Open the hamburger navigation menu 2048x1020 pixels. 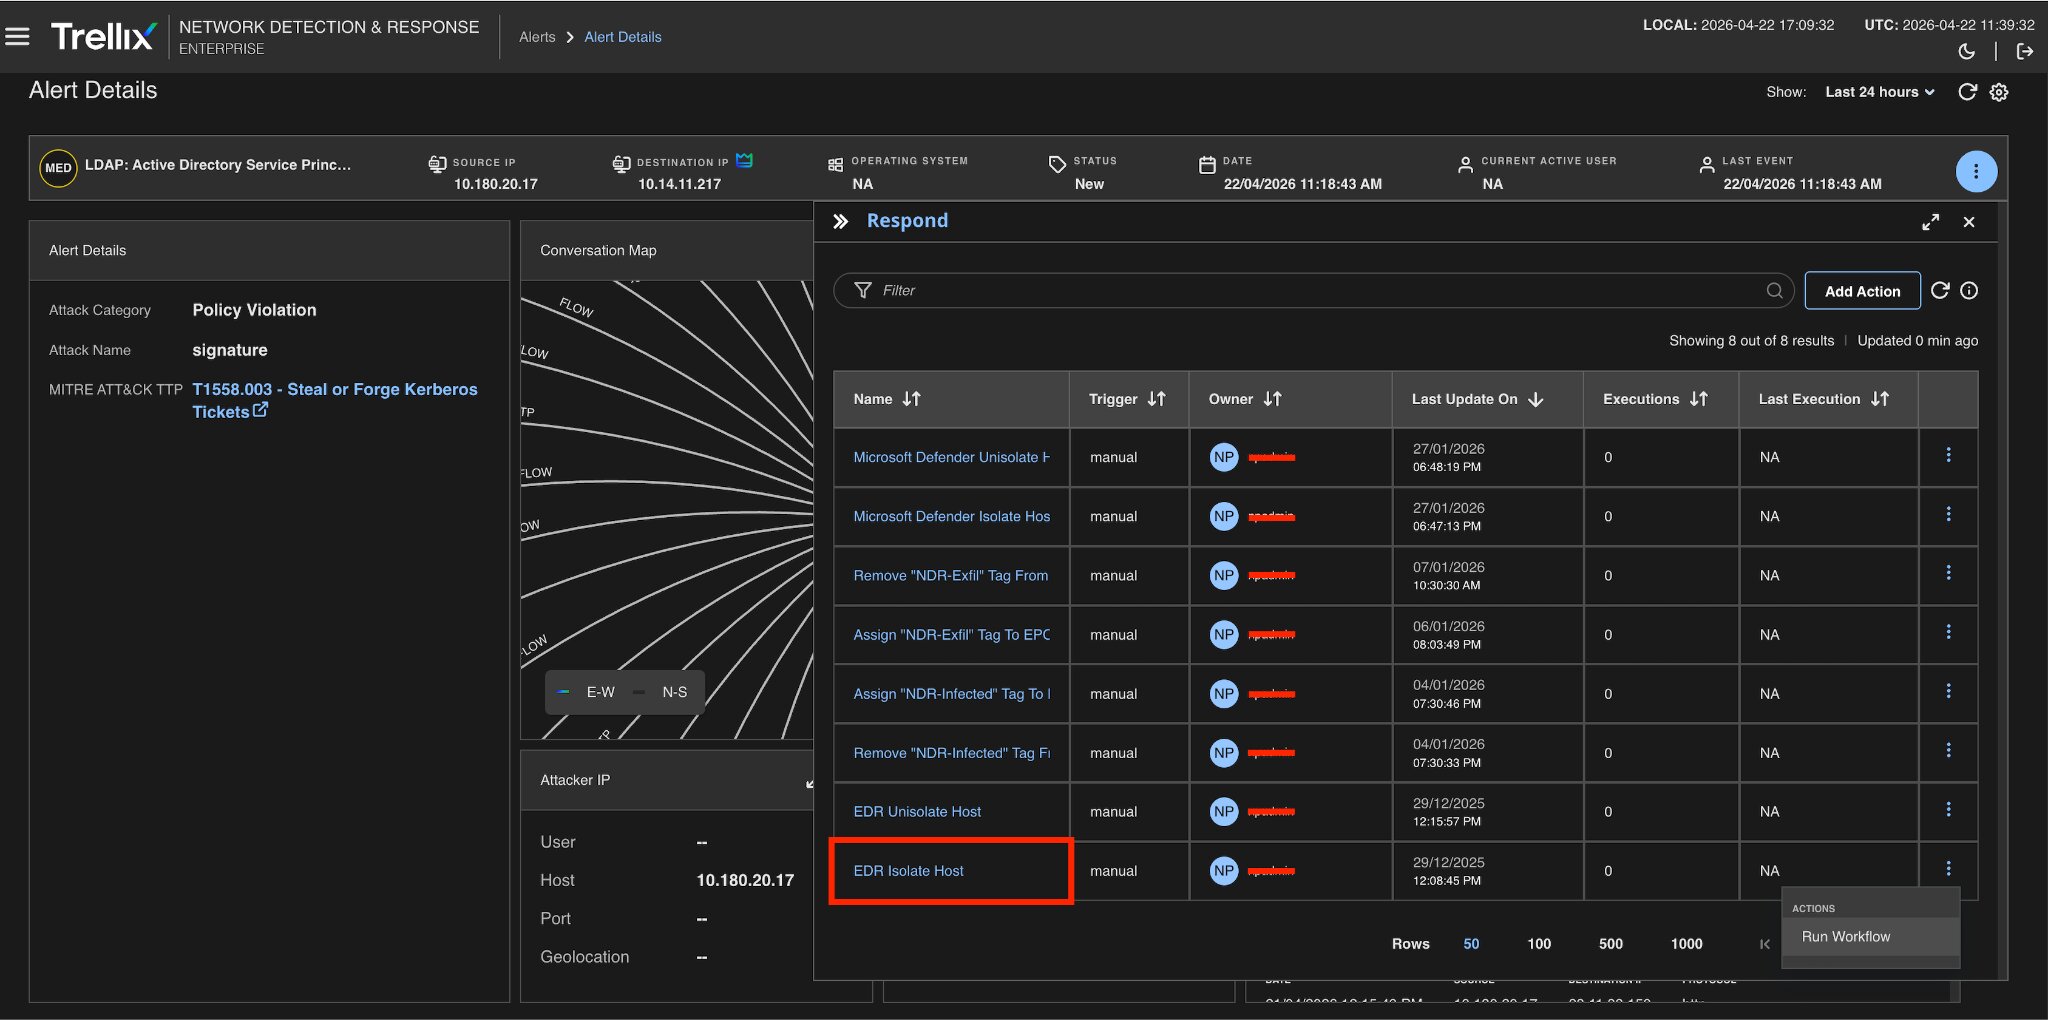point(17,37)
